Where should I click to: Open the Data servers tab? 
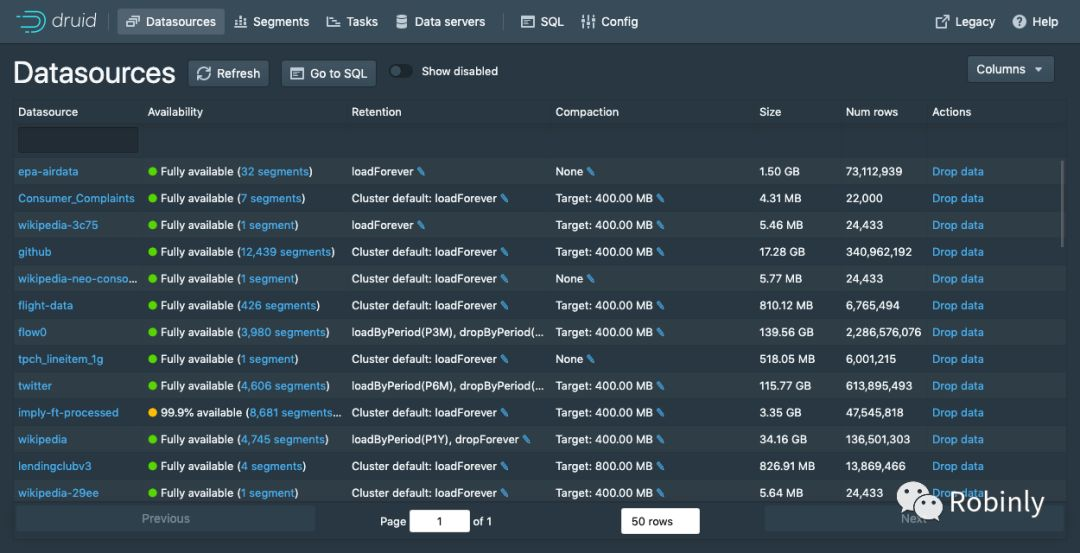[x=440, y=22]
